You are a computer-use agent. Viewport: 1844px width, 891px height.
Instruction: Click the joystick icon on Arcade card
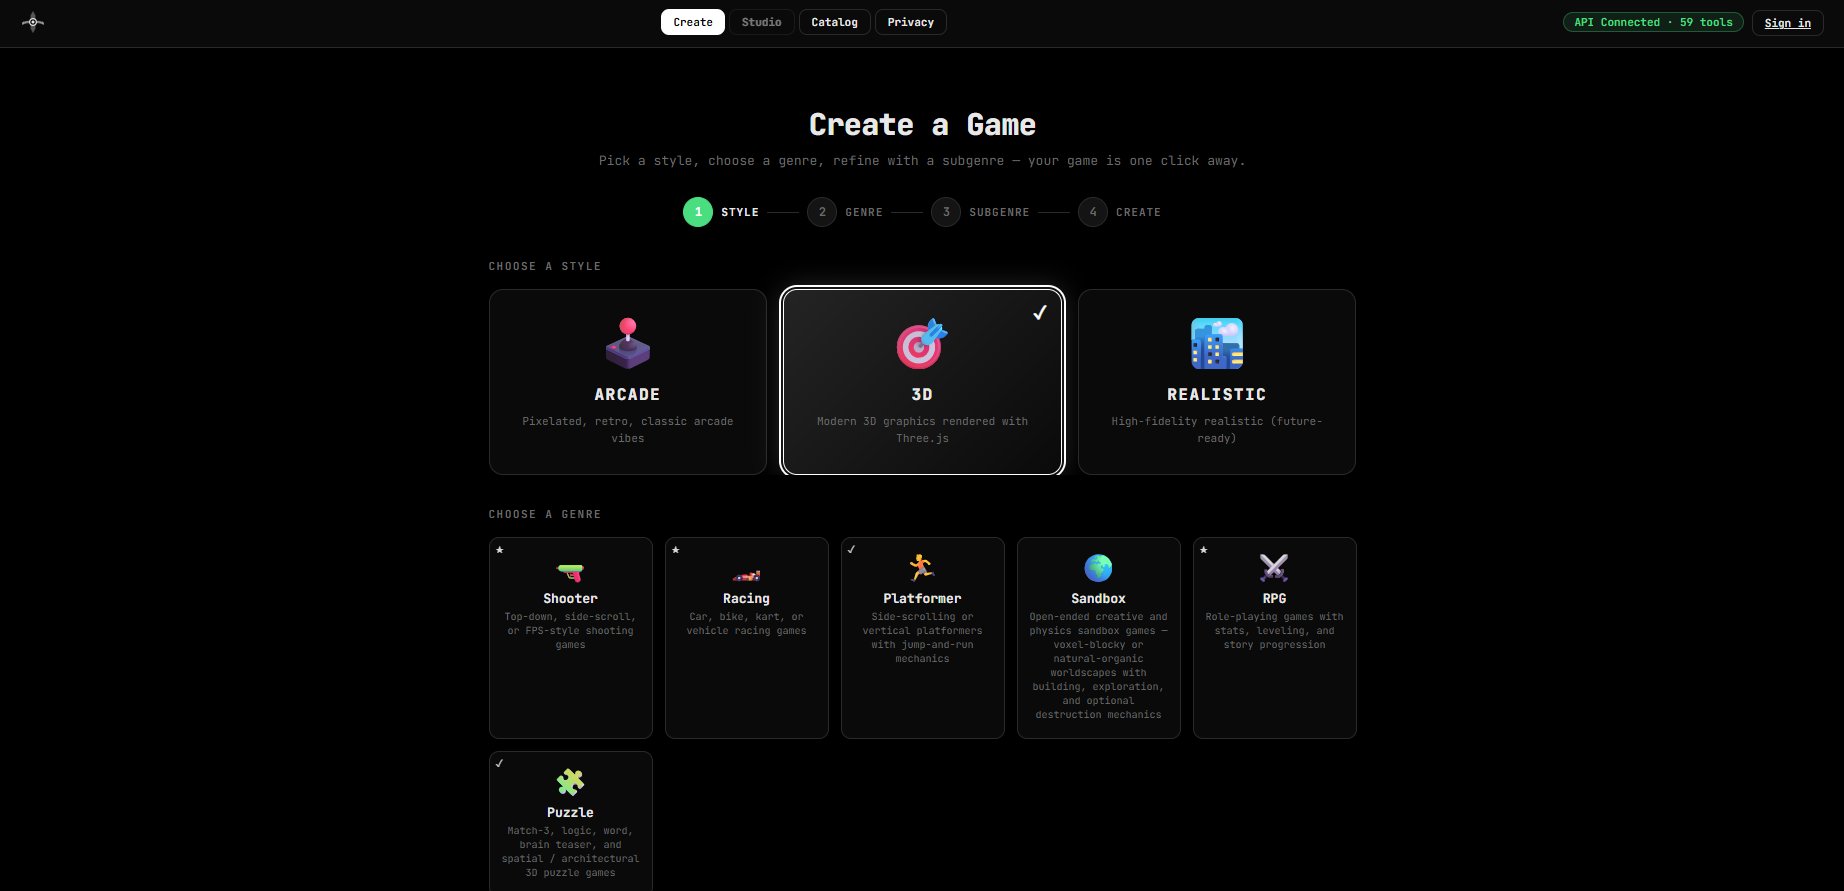(x=628, y=343)
